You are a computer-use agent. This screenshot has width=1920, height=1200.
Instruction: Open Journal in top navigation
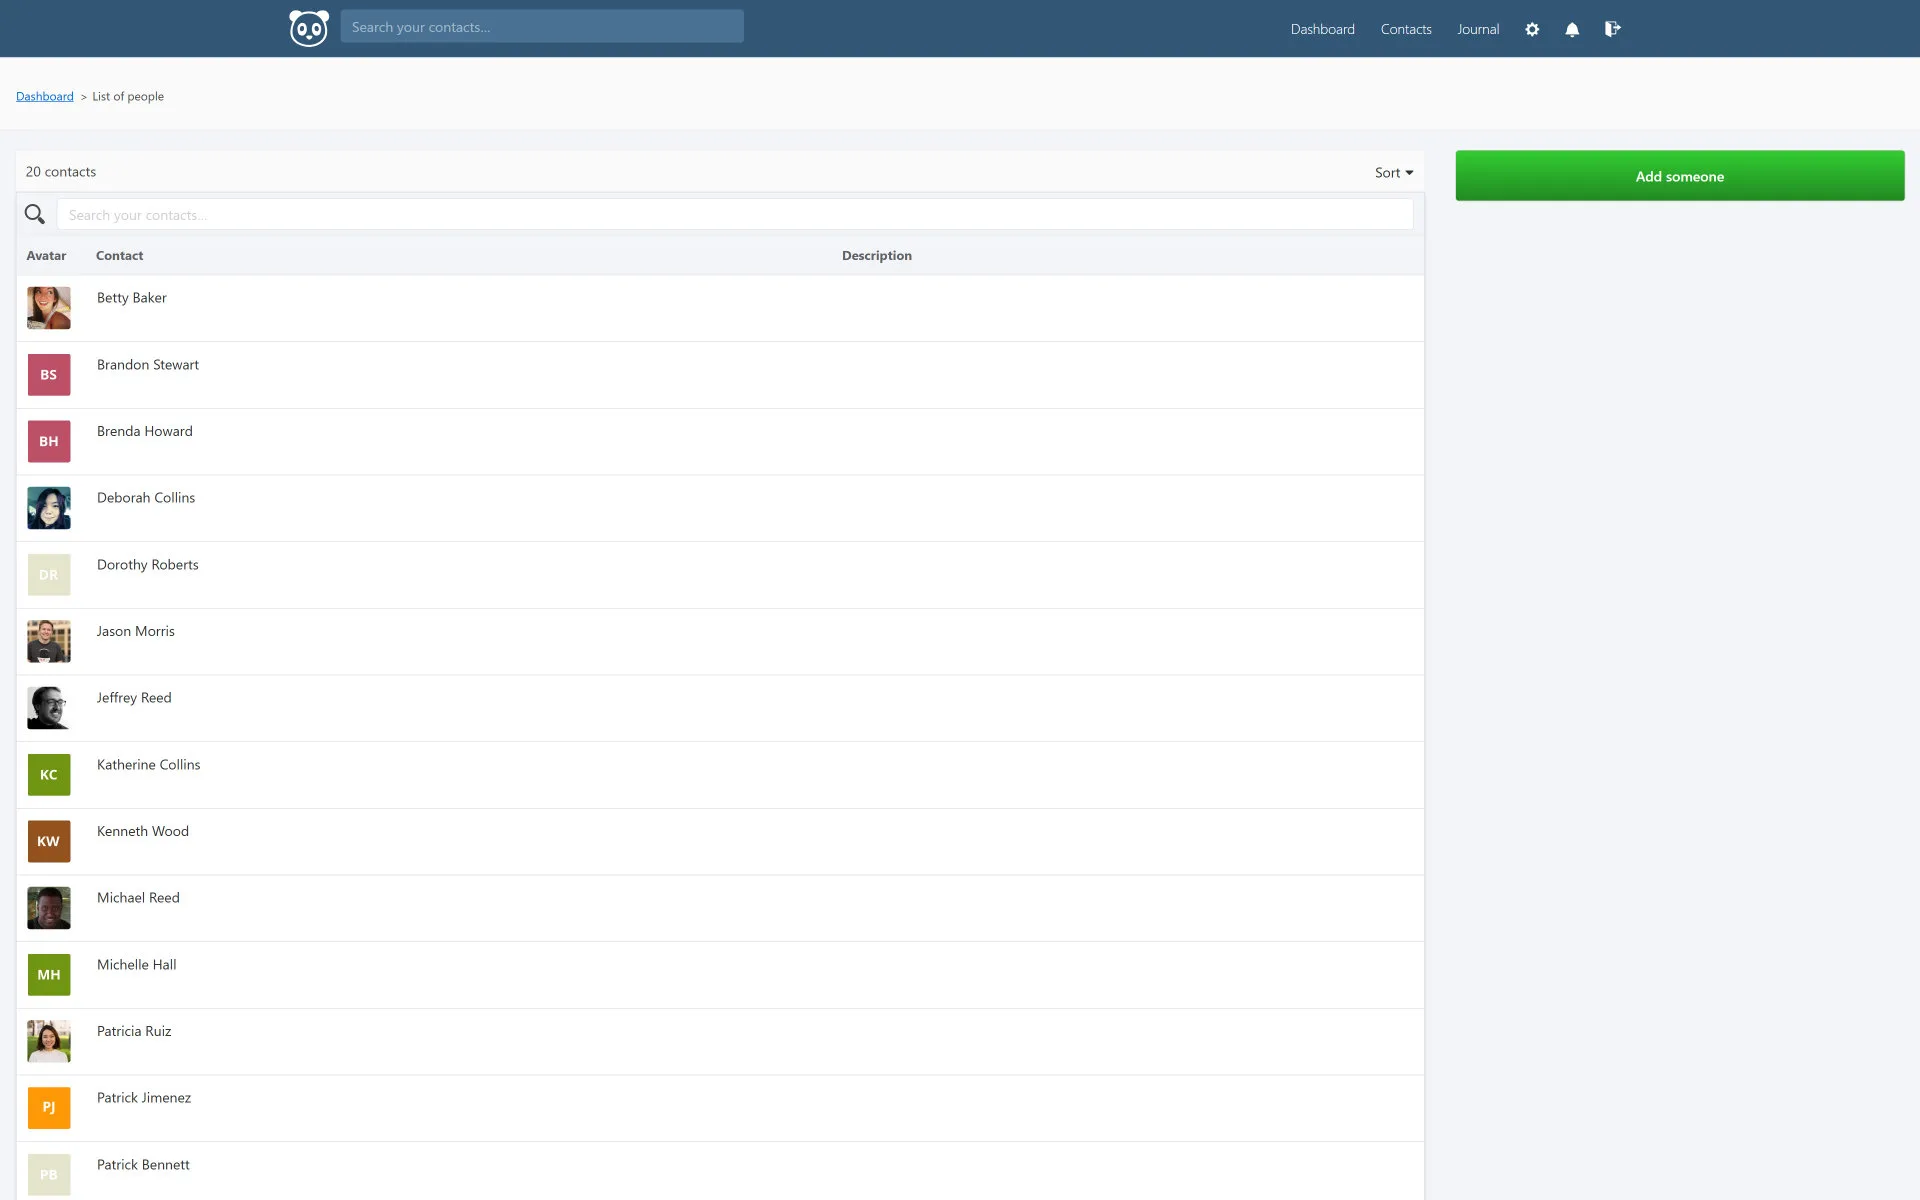click(1478, 29)
